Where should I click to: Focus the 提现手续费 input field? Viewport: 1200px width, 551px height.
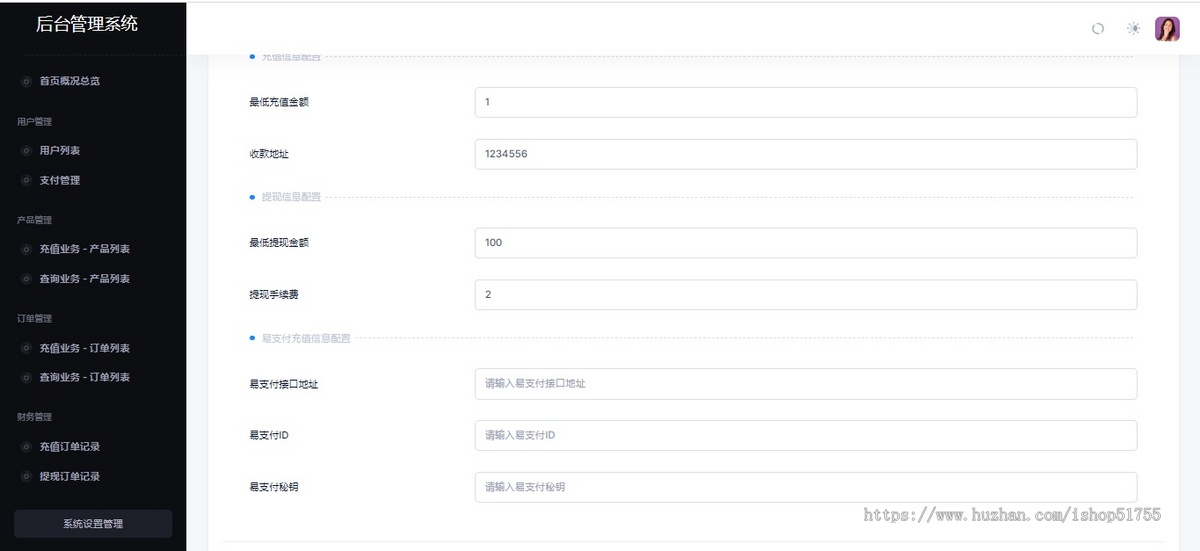(806, 295)
